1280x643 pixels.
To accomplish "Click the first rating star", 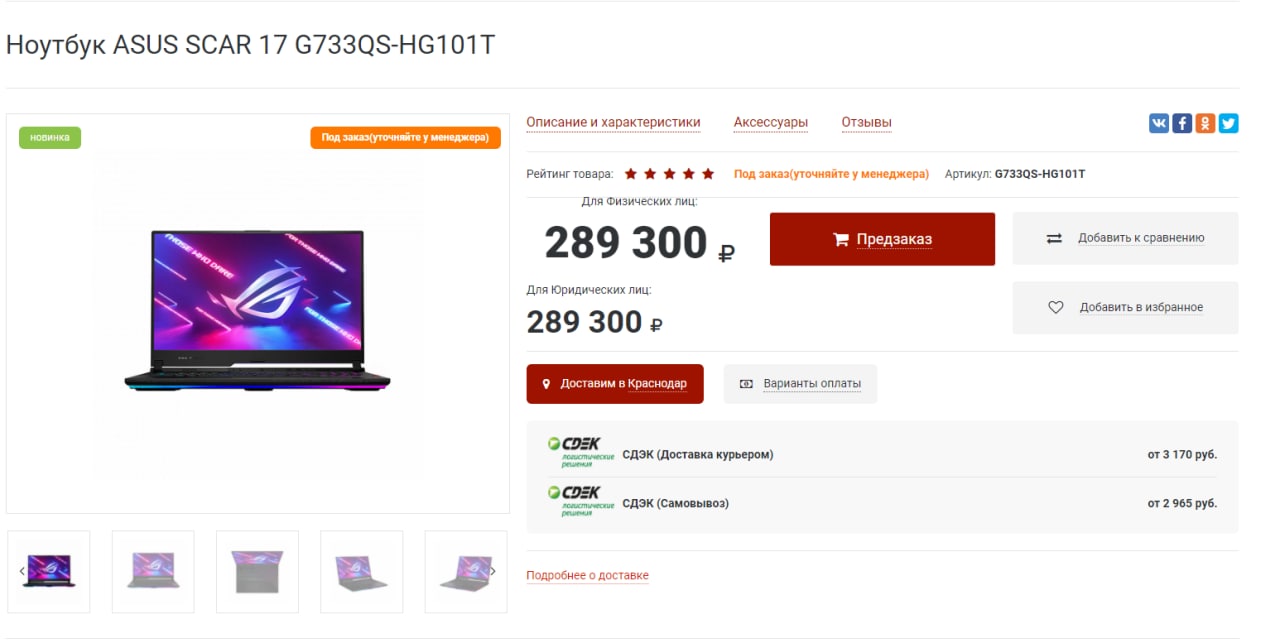I will 631,174.
